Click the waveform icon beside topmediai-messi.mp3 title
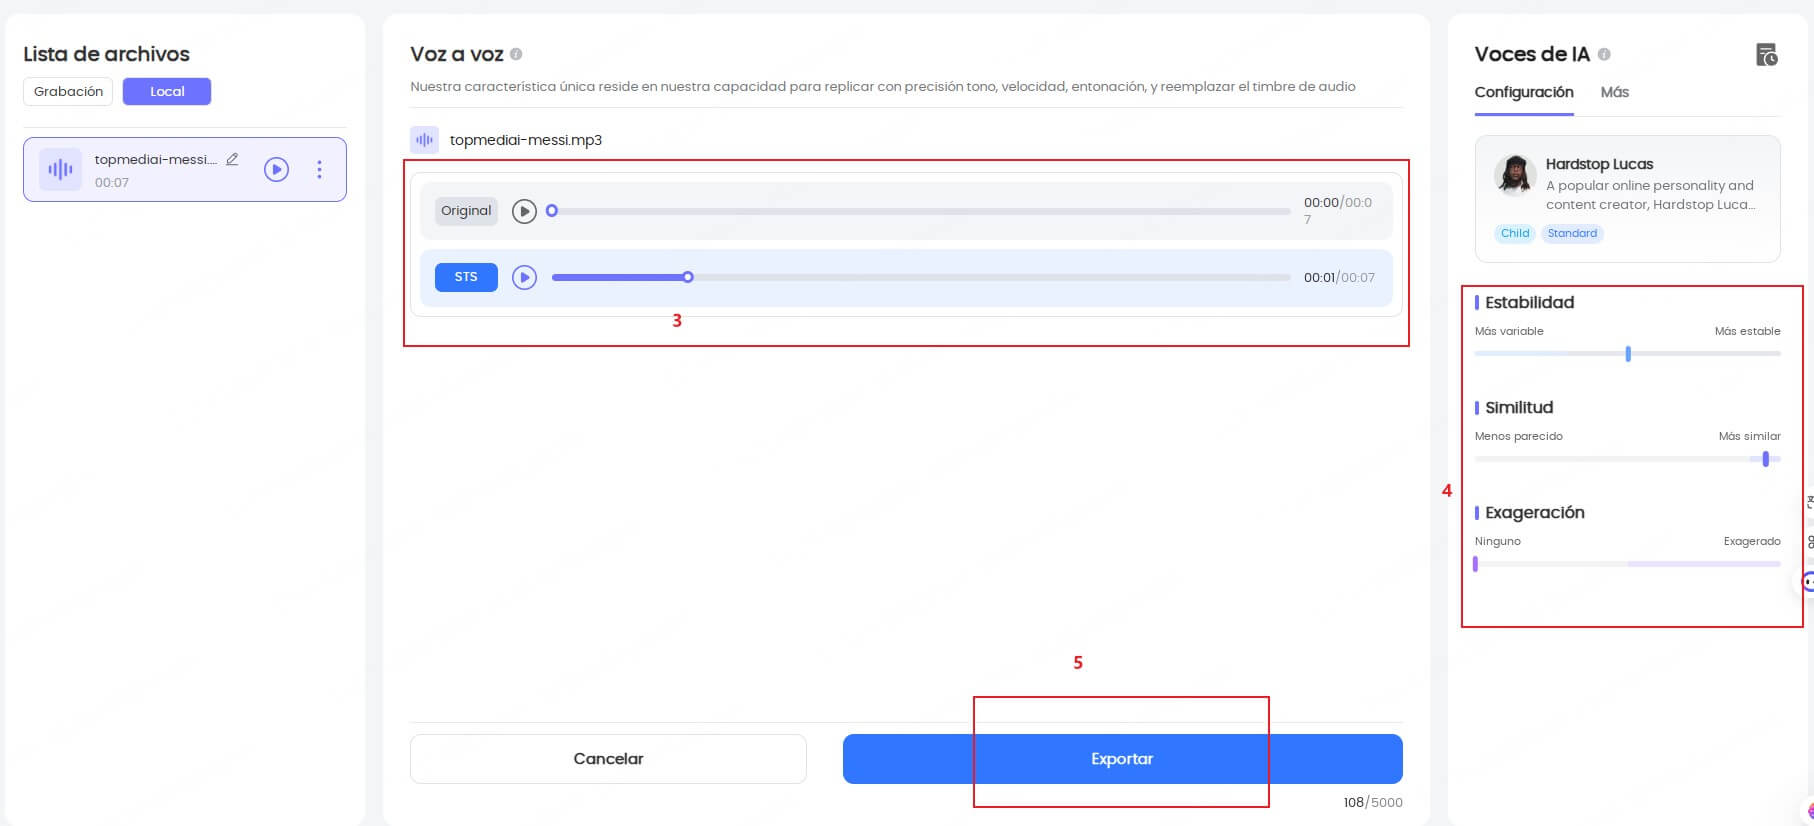Screen dimensions: 1814x826 tap(425, 140)
